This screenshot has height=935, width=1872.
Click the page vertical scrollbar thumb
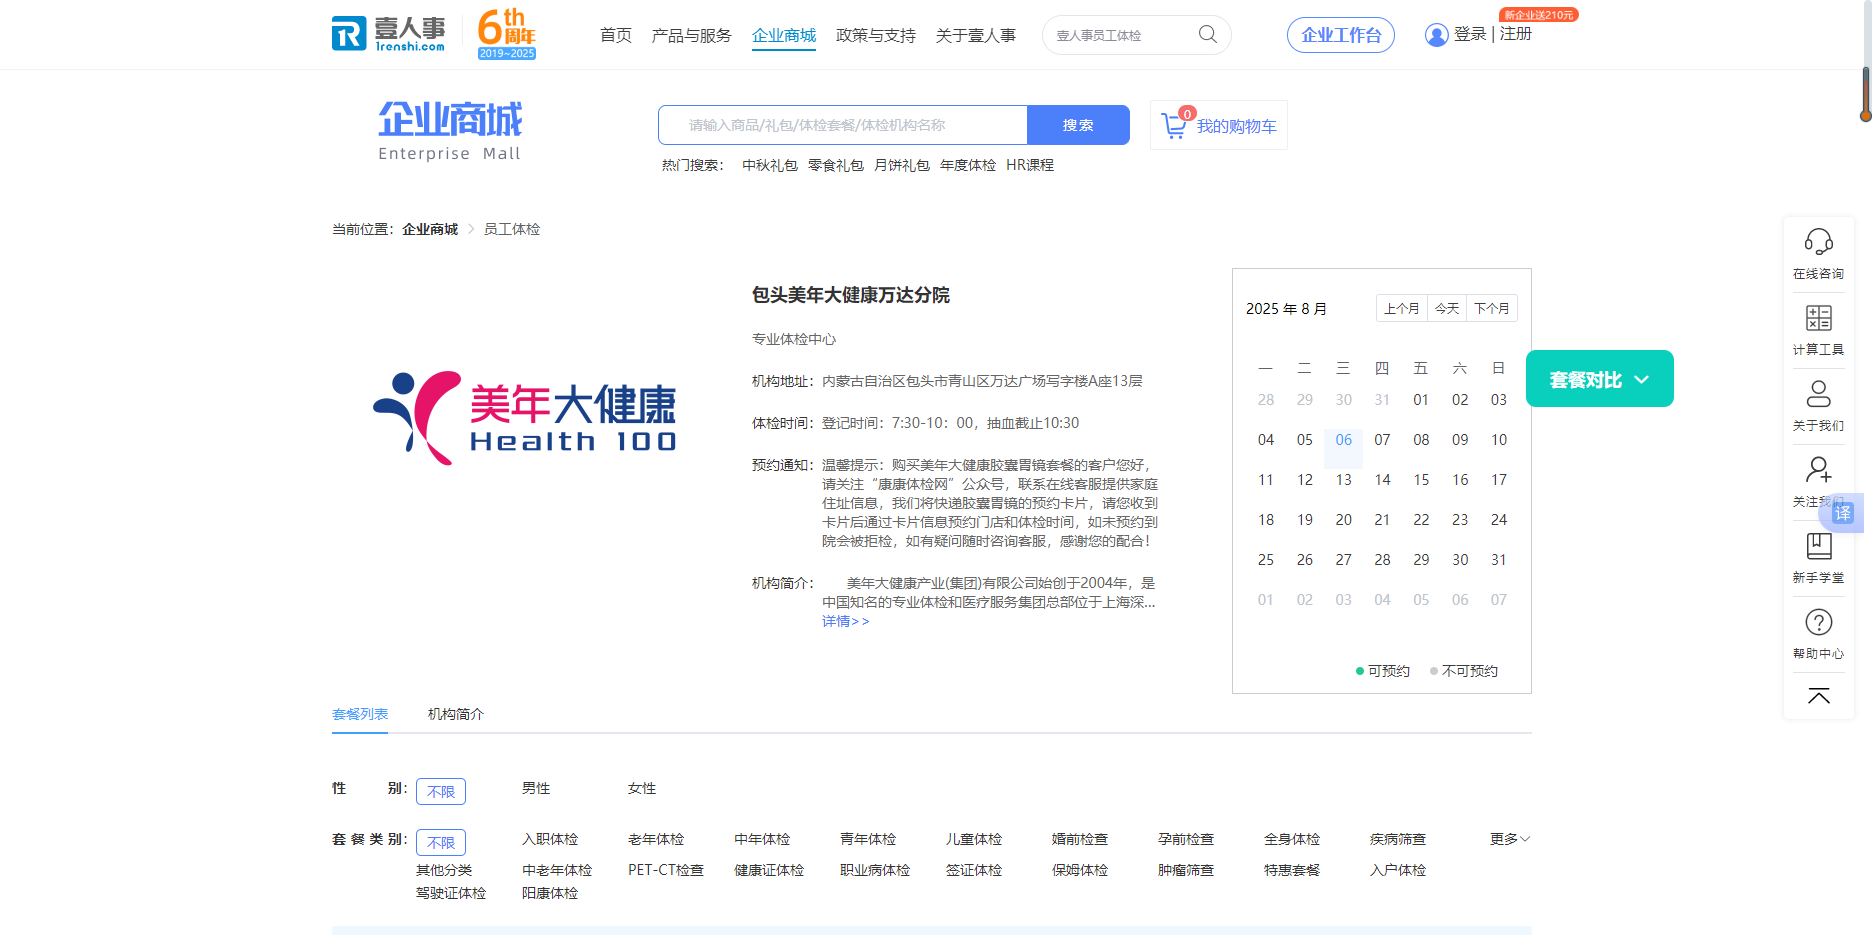[x=1865, y=93]
